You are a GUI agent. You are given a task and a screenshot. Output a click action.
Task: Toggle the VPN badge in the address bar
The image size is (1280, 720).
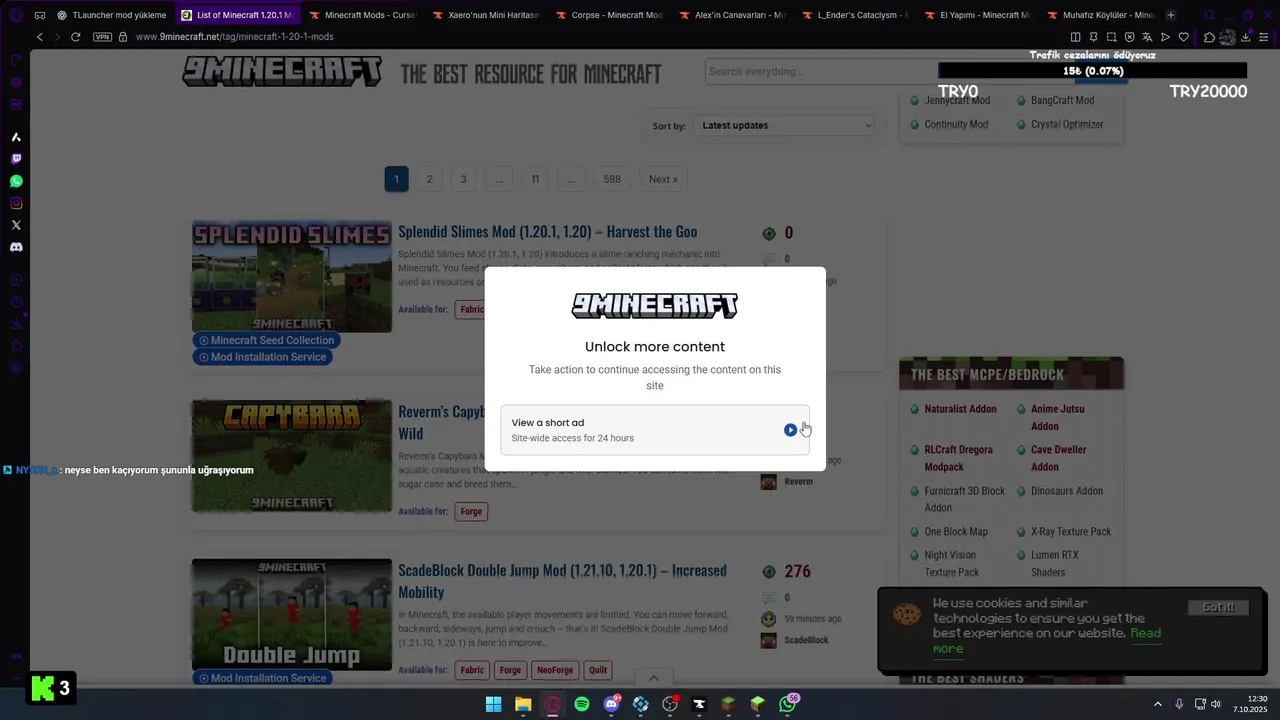[x=102, y=37]
